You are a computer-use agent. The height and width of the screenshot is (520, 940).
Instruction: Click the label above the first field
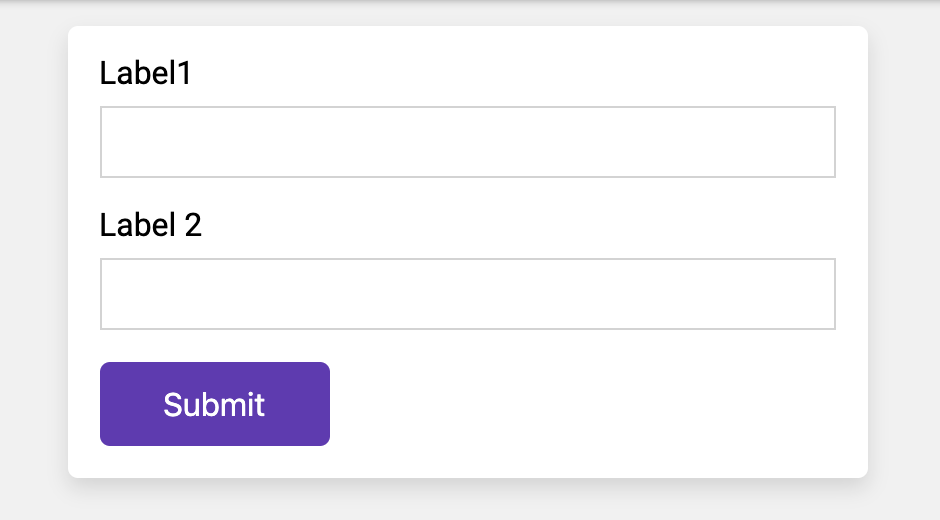[145, 74]
